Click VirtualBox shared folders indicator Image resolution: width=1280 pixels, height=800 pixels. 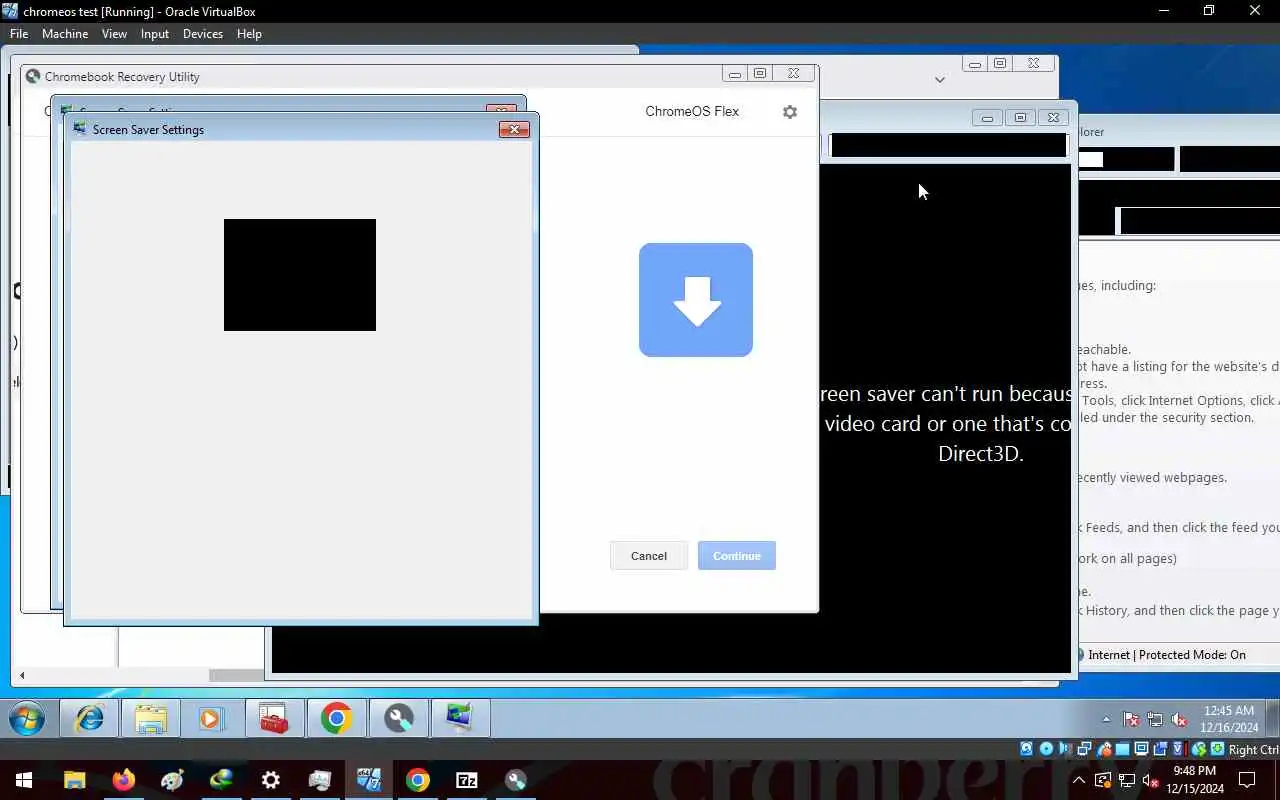1122,749
